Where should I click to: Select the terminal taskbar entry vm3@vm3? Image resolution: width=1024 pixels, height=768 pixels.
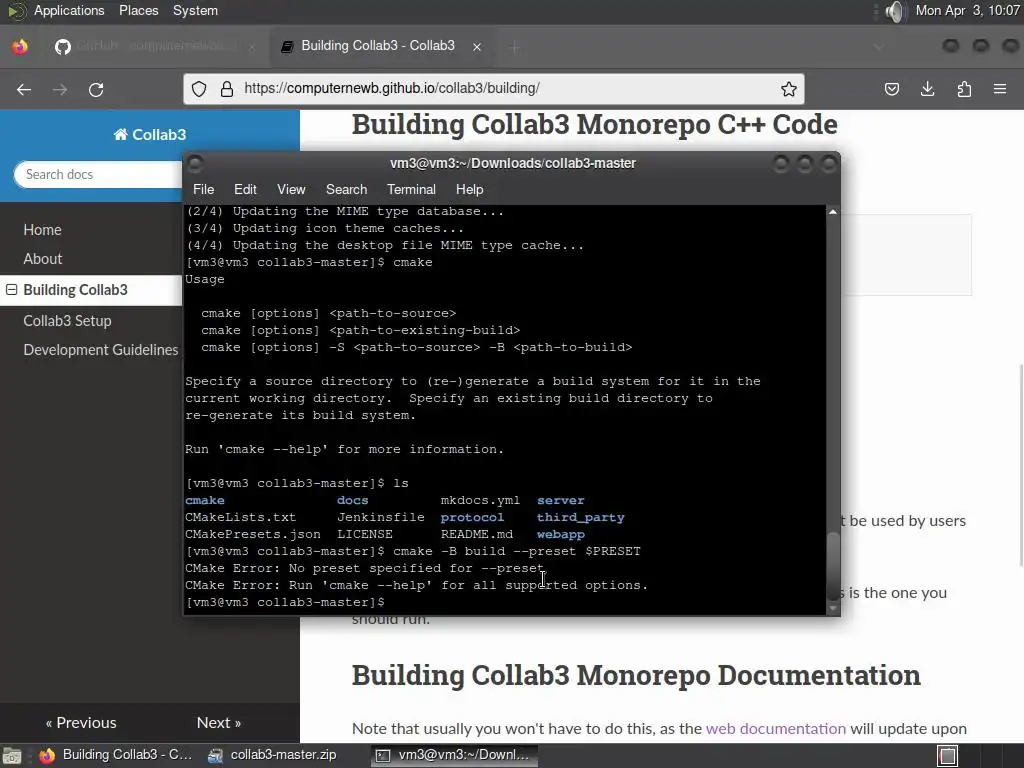[x=455, y=755]
